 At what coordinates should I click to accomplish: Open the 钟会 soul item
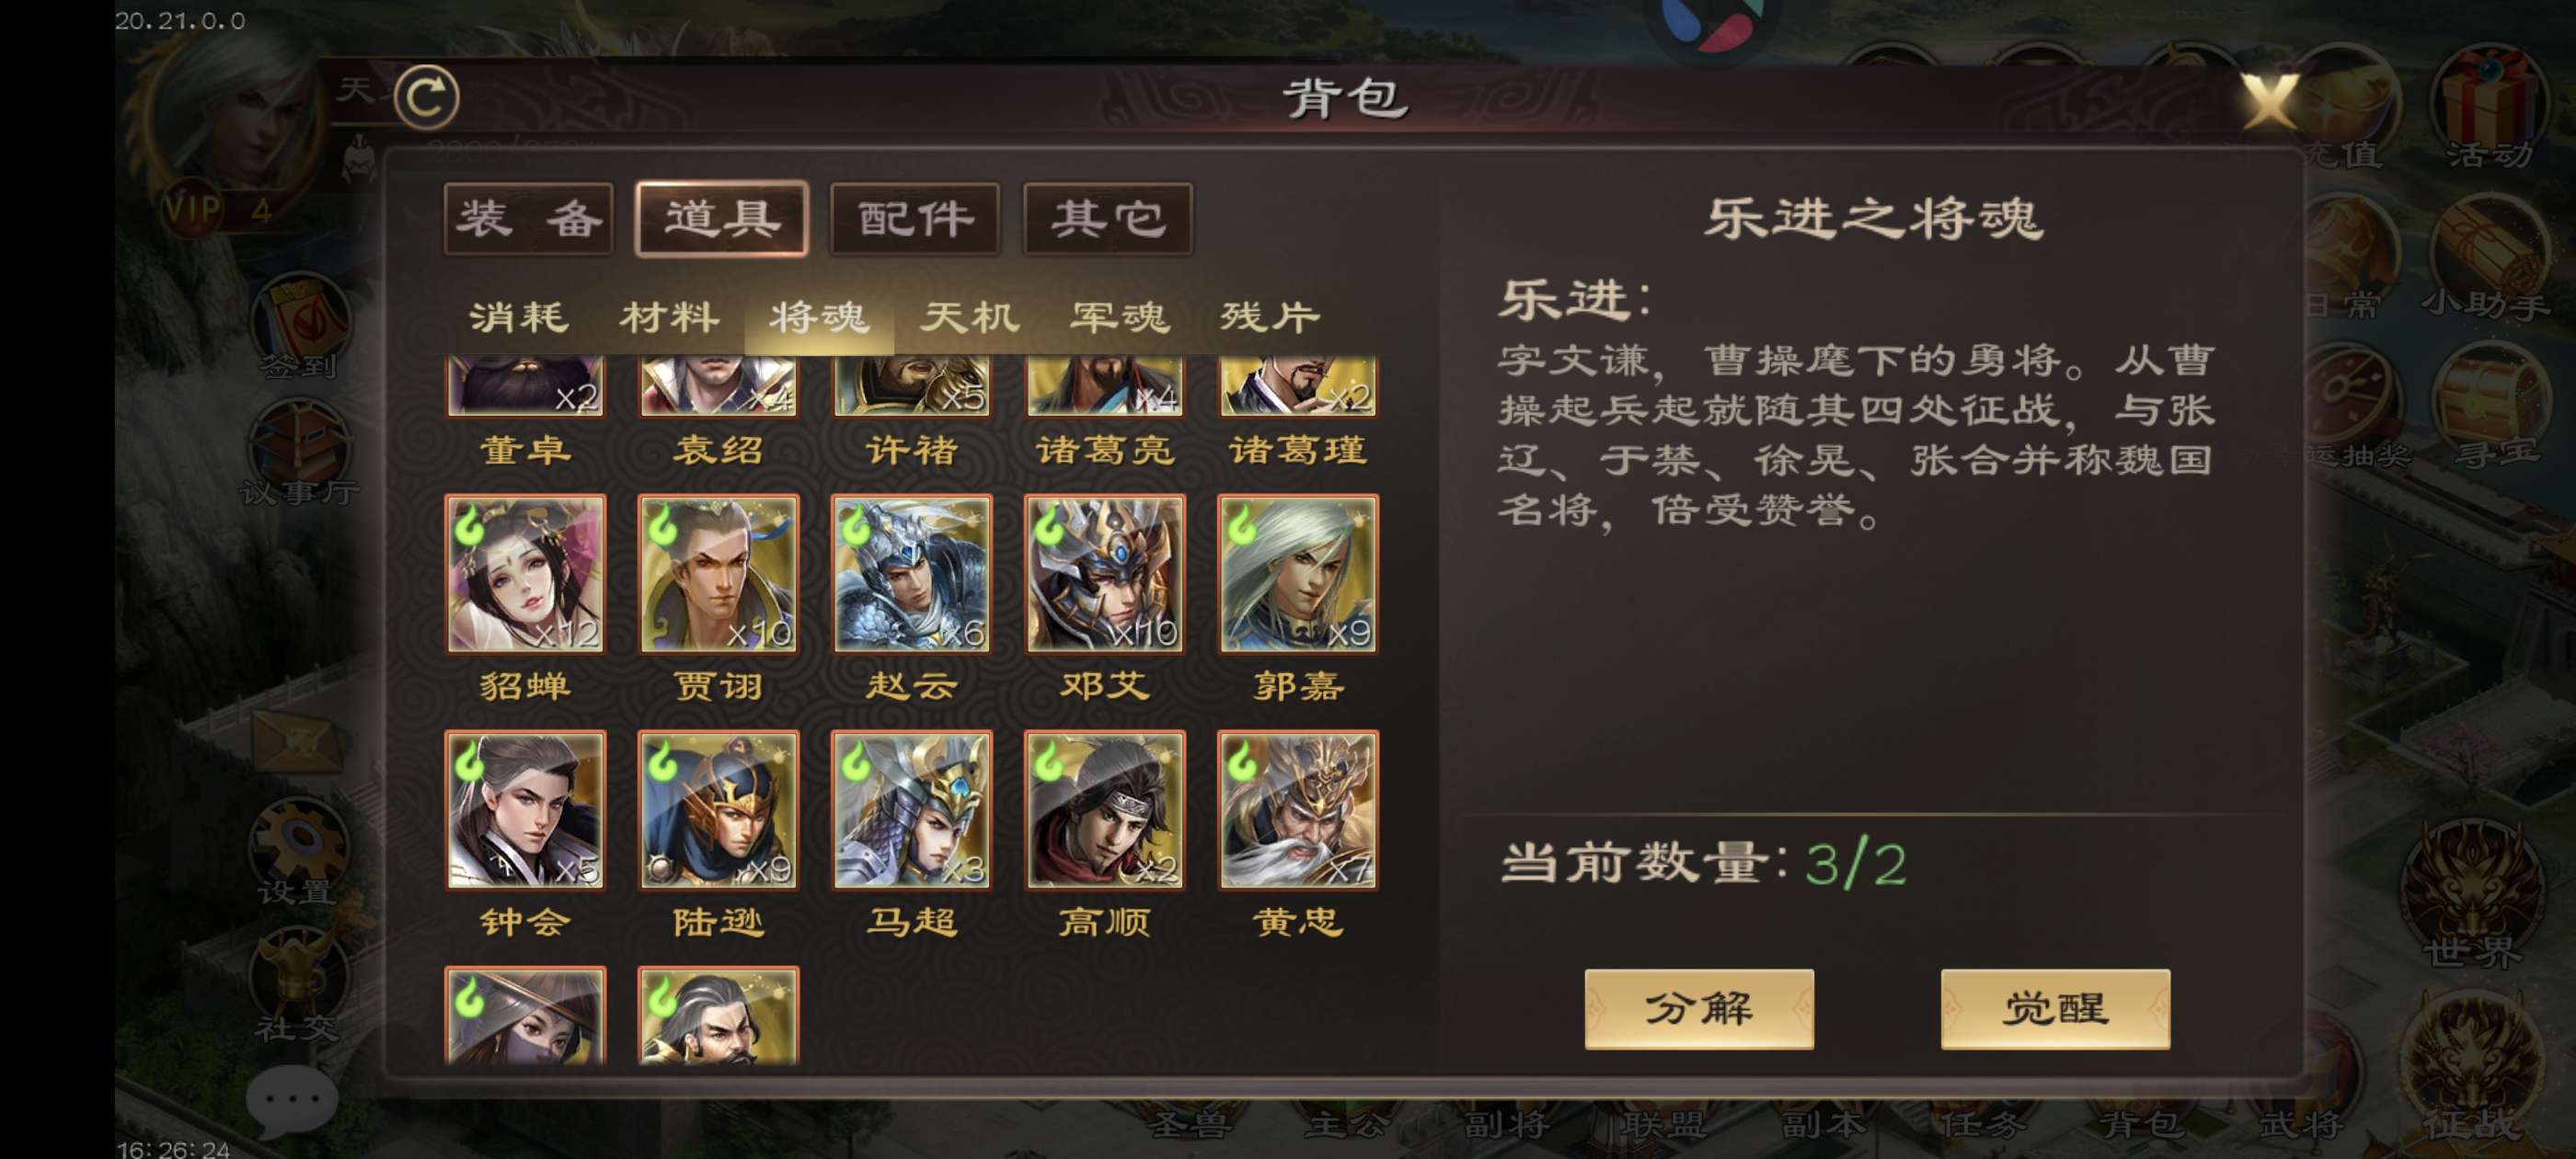click(x=525, y=810)
